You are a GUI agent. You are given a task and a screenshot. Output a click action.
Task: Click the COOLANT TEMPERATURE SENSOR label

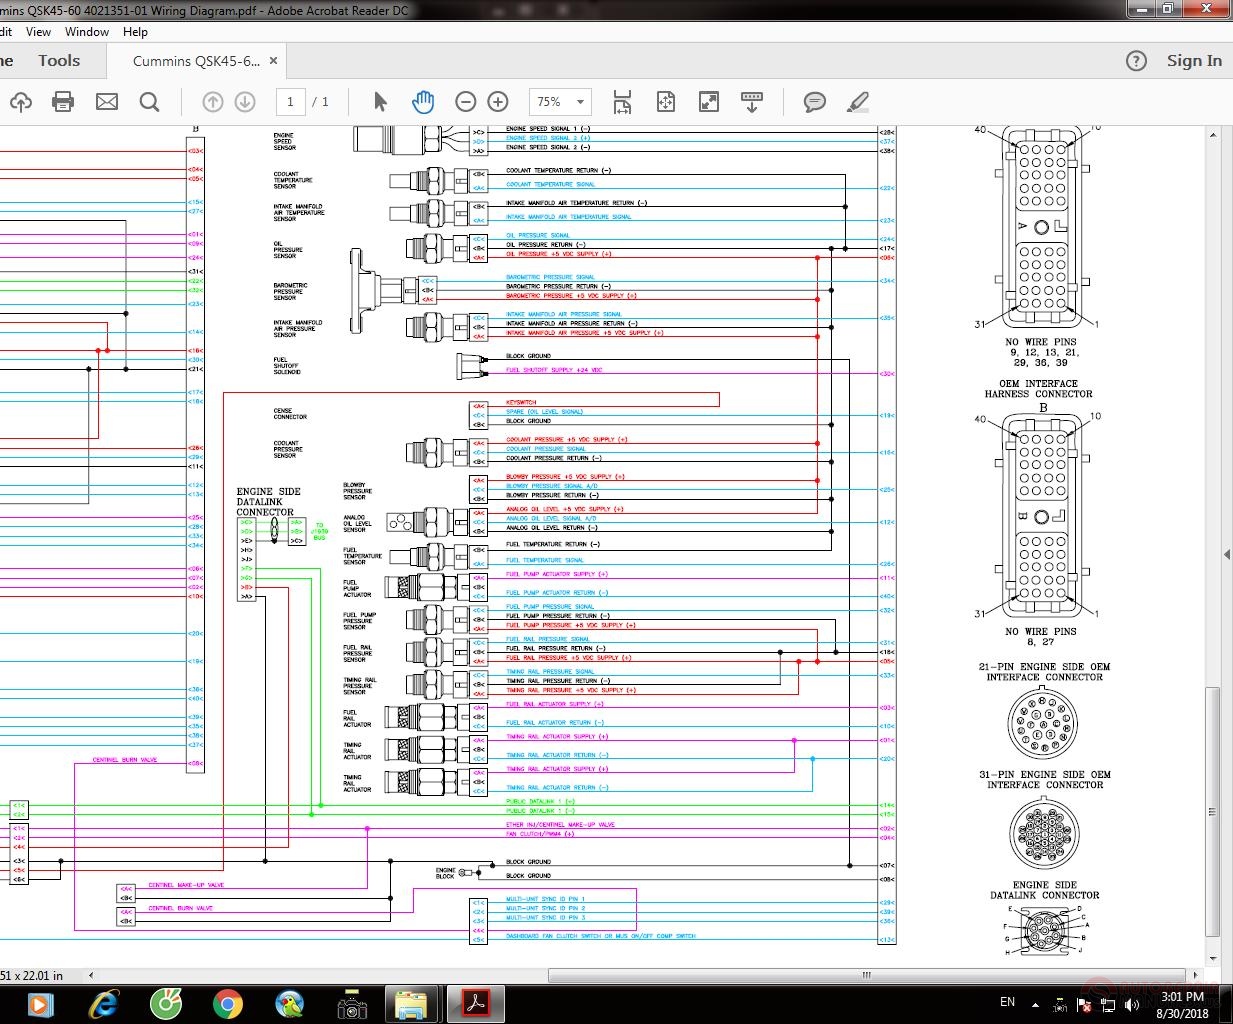pos(293,180)
